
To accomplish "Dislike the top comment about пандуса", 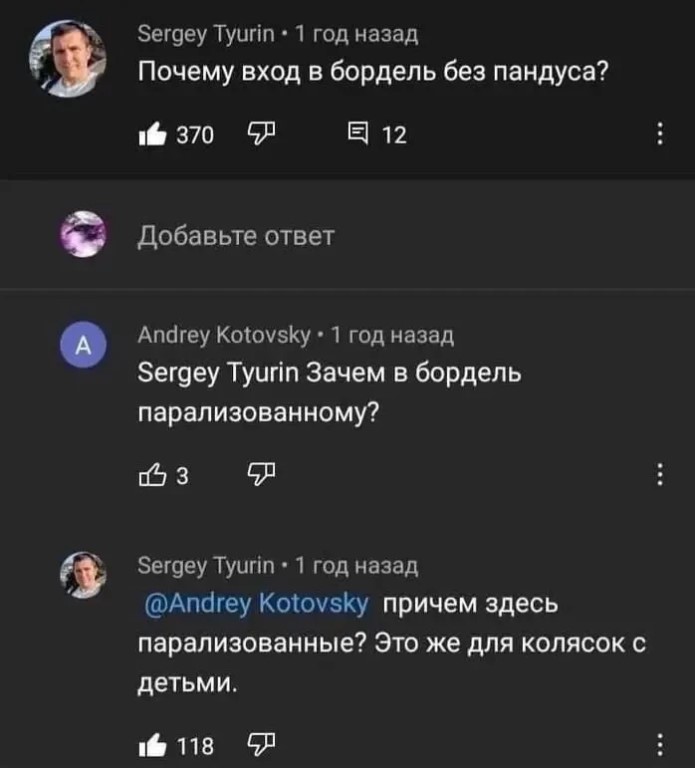I will click(x=261, y=134).
